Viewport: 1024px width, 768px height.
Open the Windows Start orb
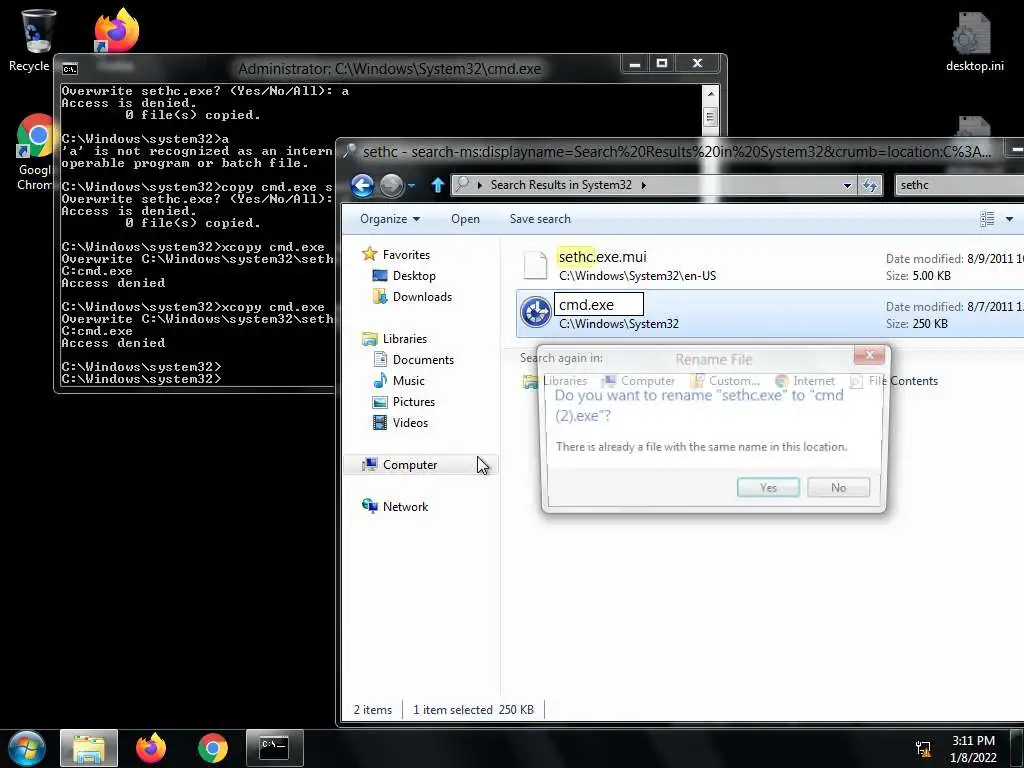click(26, 748)
